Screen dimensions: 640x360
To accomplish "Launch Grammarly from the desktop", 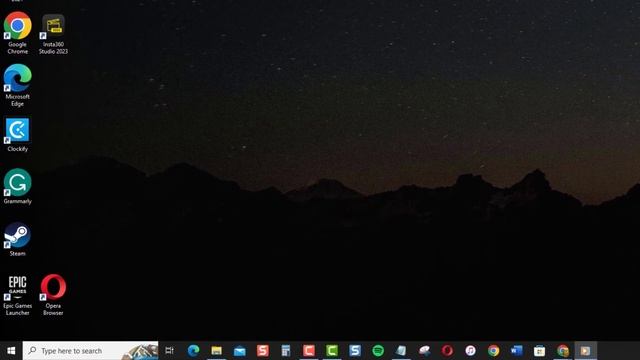I will [18, 186].
